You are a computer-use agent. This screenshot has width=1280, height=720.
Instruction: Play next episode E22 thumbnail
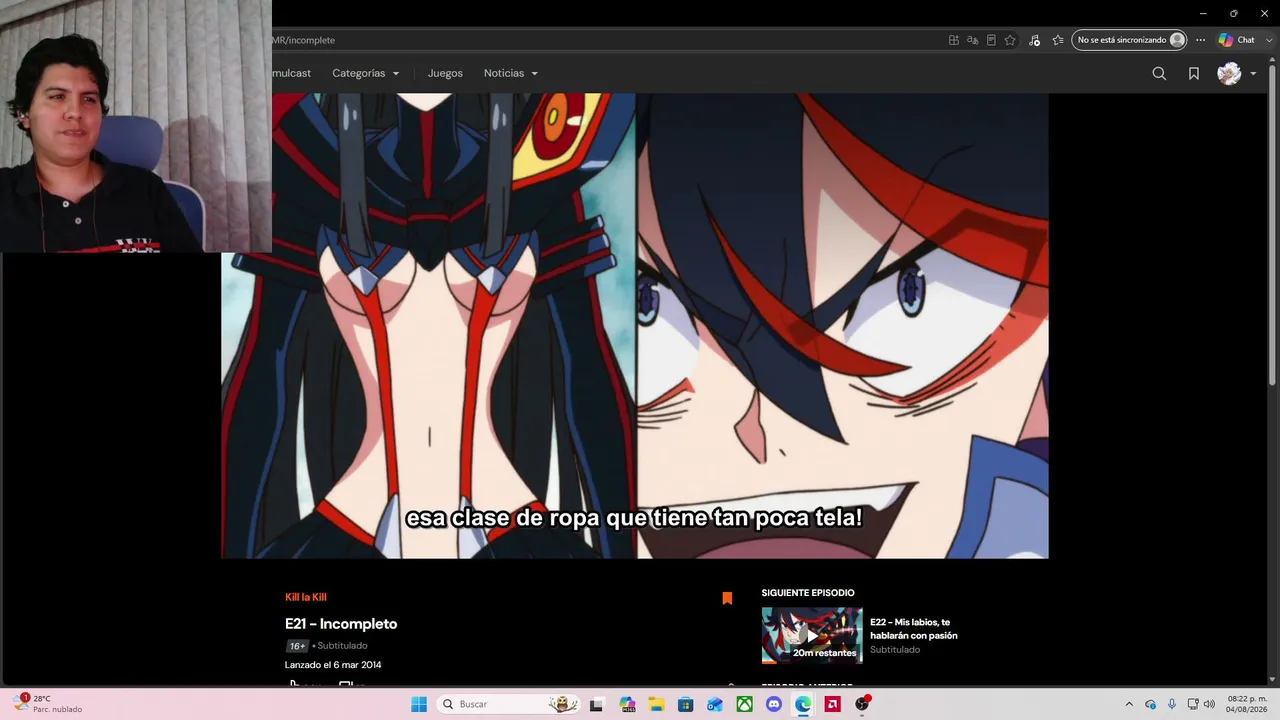812,635
